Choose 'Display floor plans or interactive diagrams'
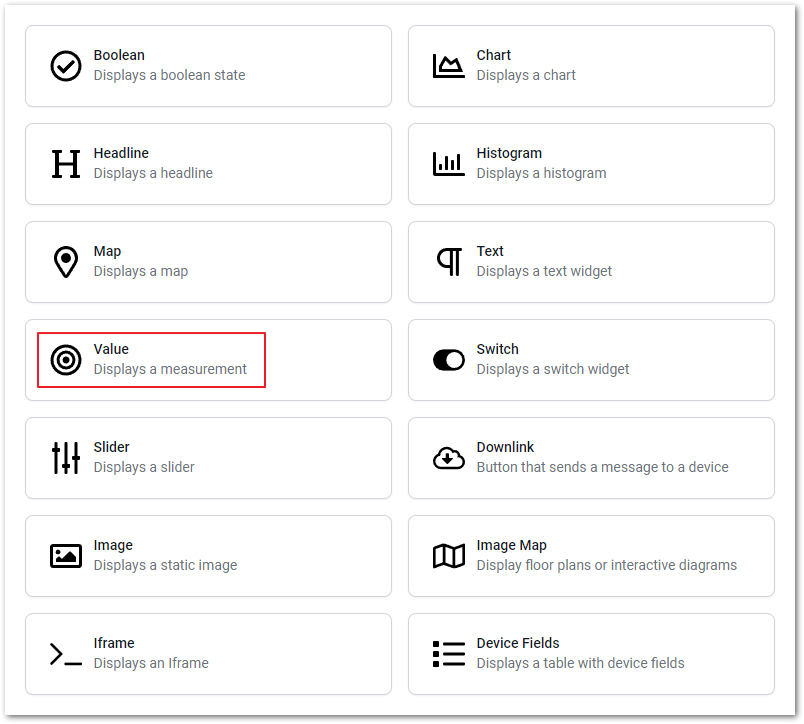 click(591, 556)
